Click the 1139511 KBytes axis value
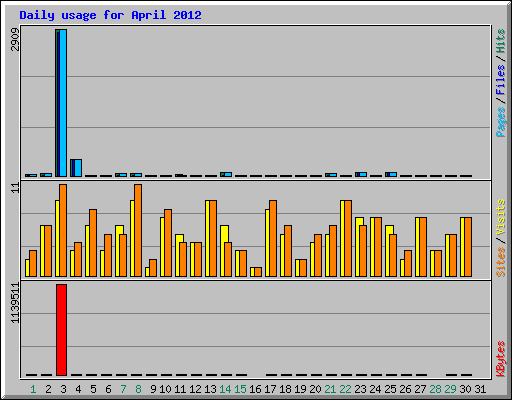512x400 pixels. (x=15, y=303)
